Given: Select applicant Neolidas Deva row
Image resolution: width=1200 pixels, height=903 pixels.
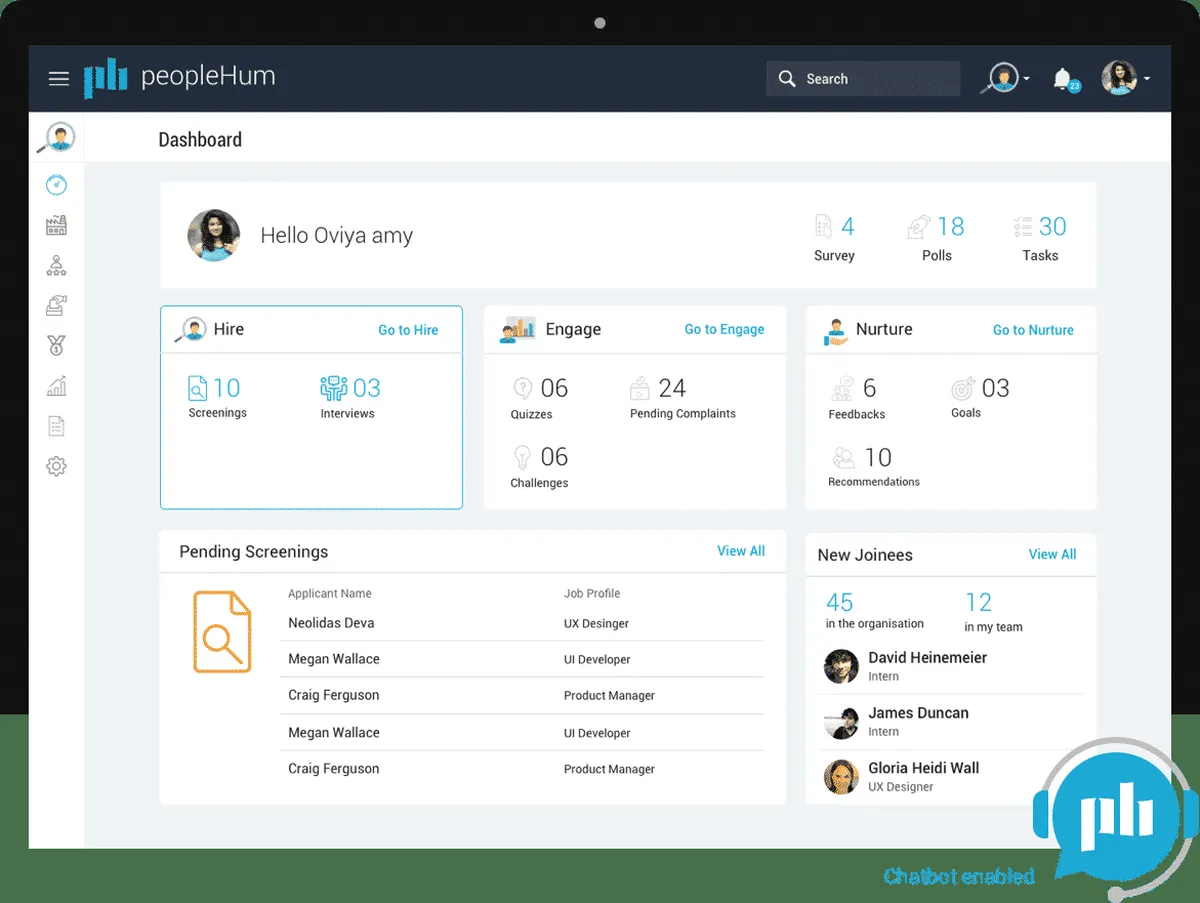Looking at the screenshot, I should coord(331,623).
